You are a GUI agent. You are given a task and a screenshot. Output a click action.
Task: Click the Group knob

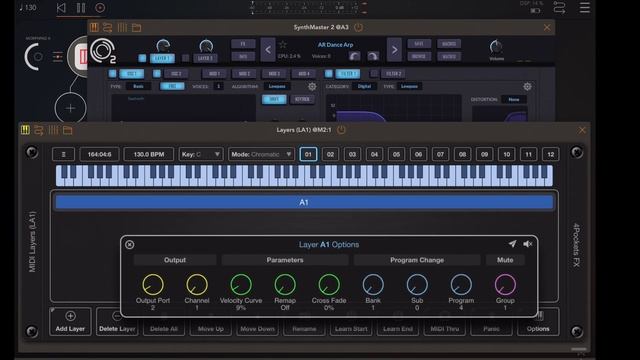(x=505, y=284)
